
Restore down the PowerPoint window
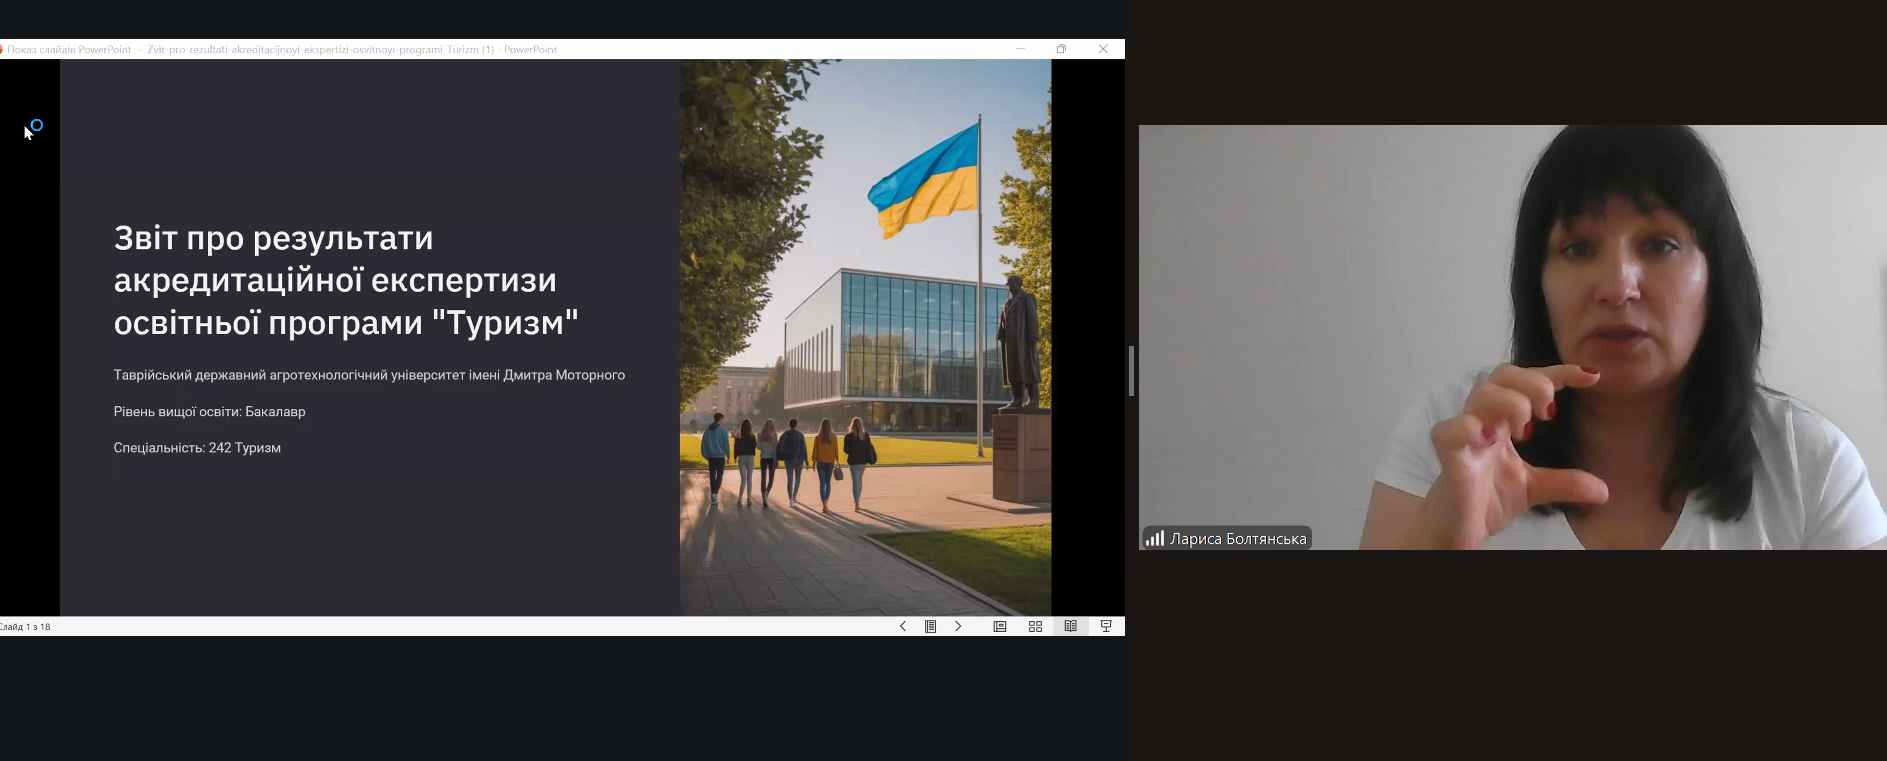[1061, 48]
